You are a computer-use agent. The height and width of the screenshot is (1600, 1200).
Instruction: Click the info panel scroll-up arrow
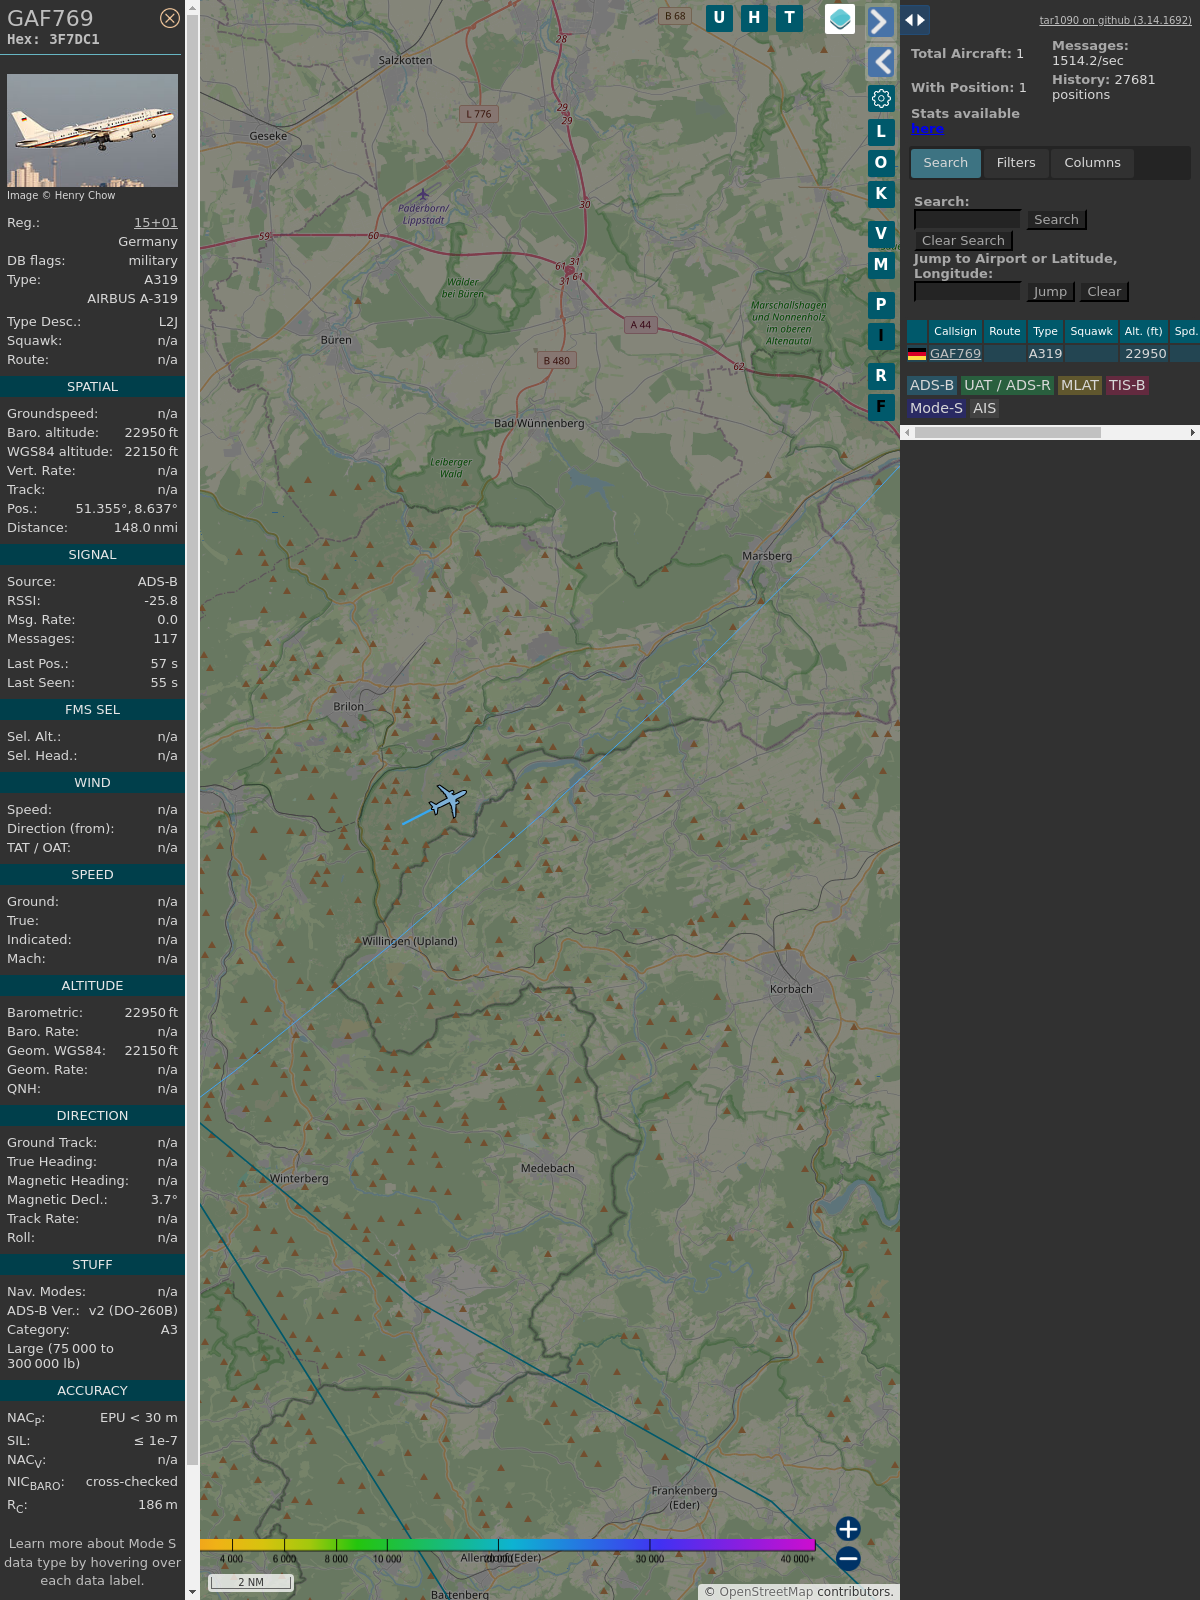192,7
